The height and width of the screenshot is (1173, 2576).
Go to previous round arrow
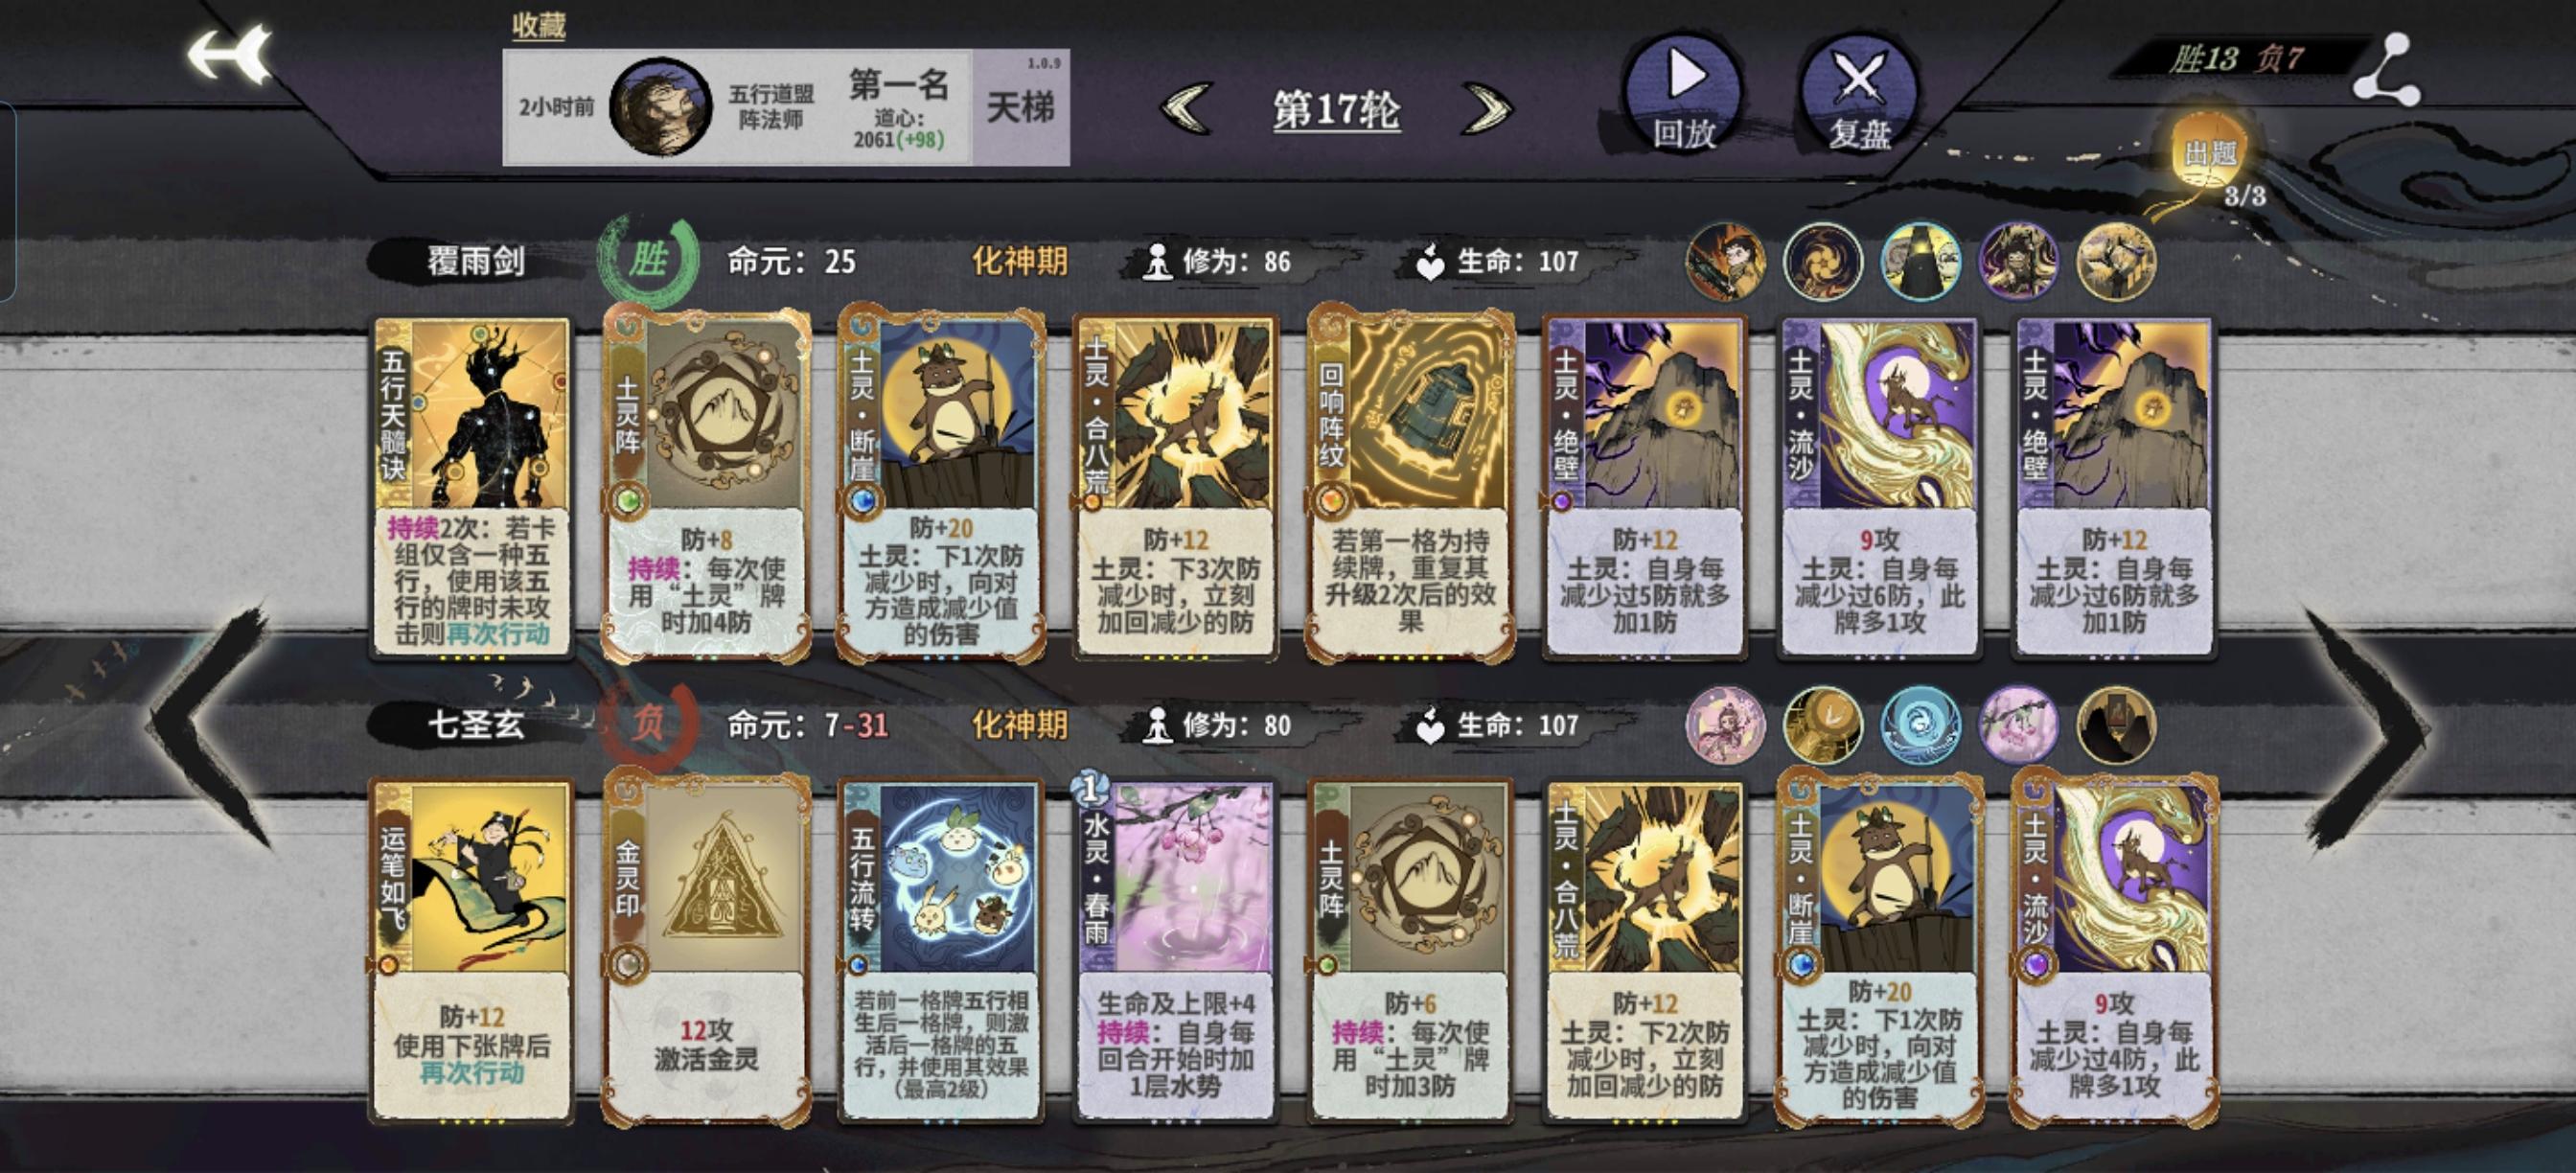tap(1188, 108)
